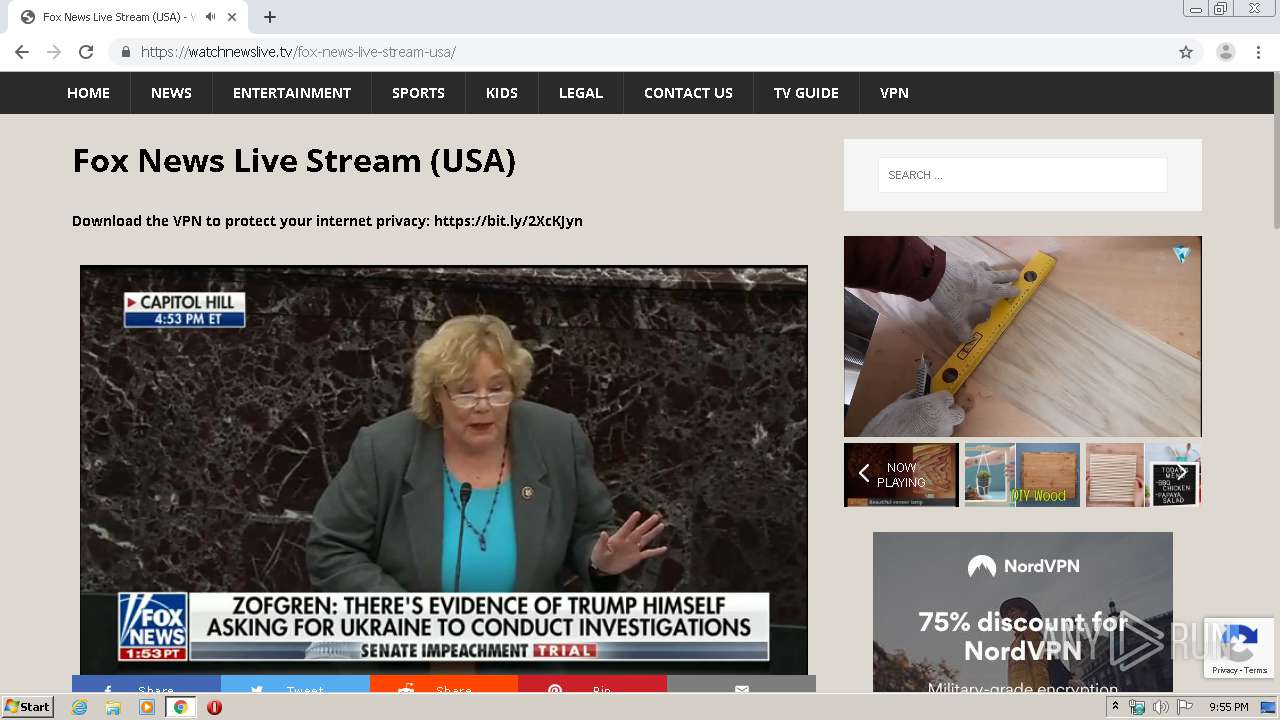Viewport: 1280px width, 720px height.
Task: Open the ENTERTAINMENT menu item
Action: pyautogui.click(x=292, y=93)
